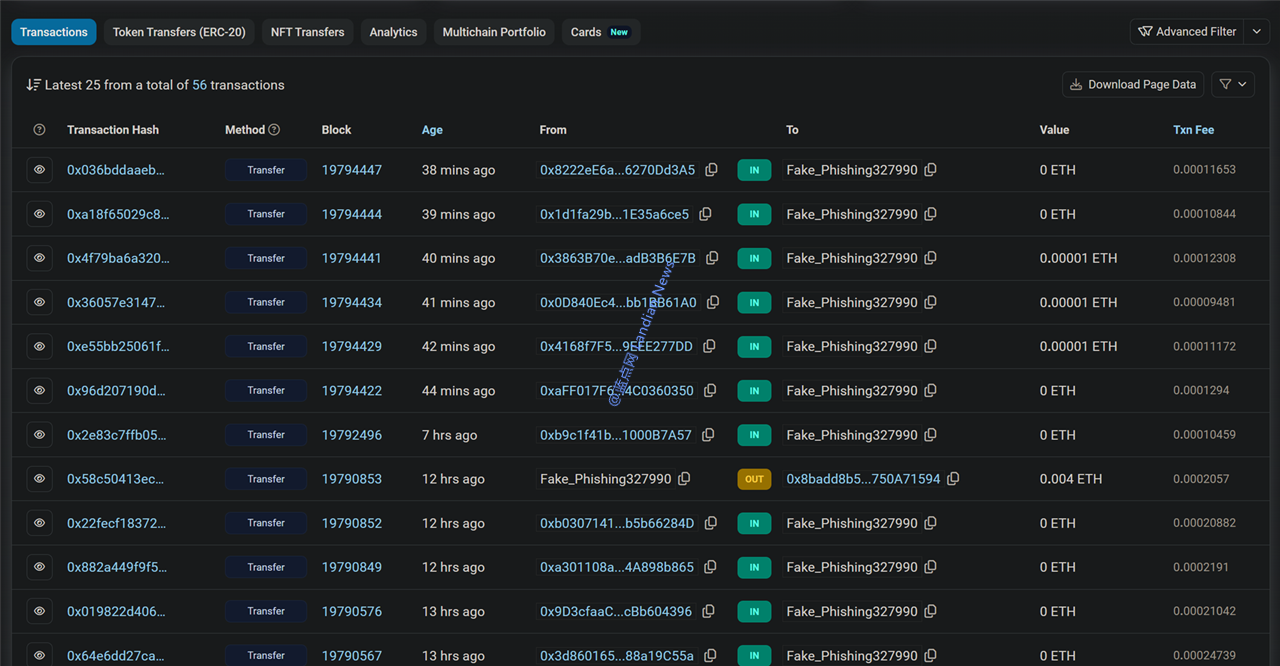Copy address 0xb0307141...b5b66284D

pos(711,523)
